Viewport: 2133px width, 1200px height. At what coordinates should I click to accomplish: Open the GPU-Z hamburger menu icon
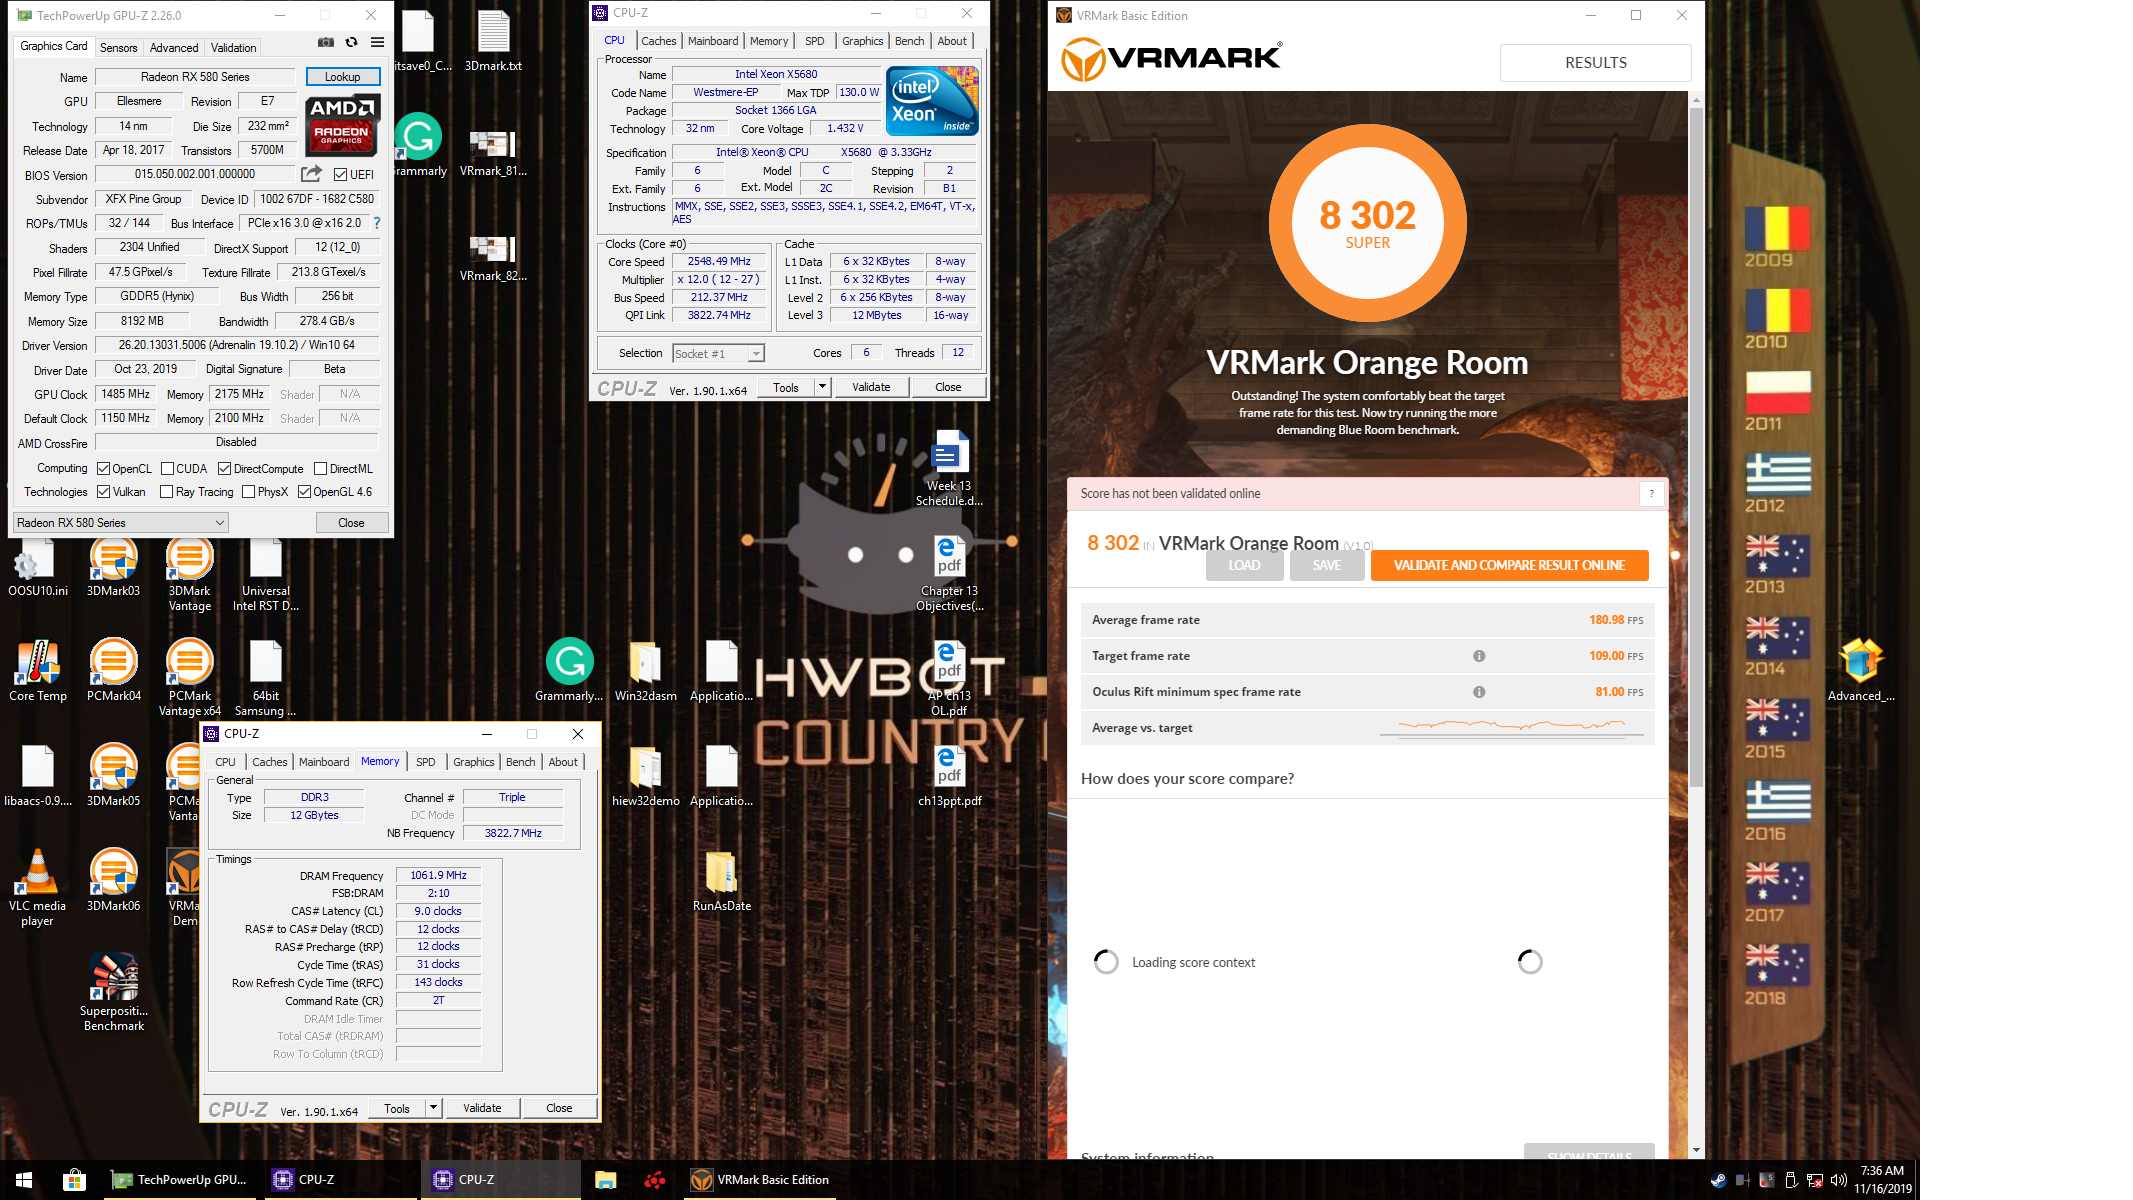click(x=377, y=42)
